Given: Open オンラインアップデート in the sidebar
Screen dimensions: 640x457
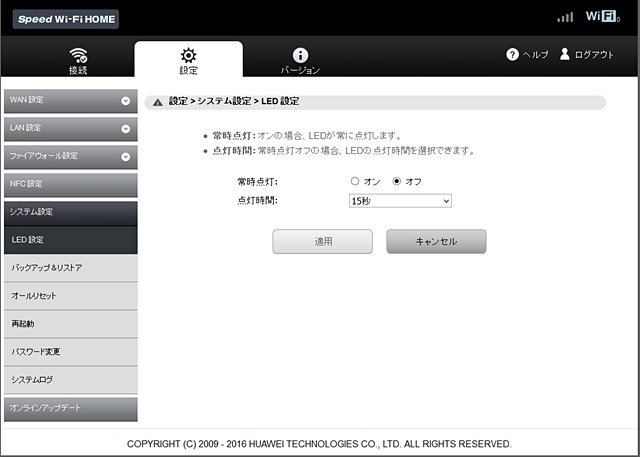Looking at the screenshot, I should [71, 409].
